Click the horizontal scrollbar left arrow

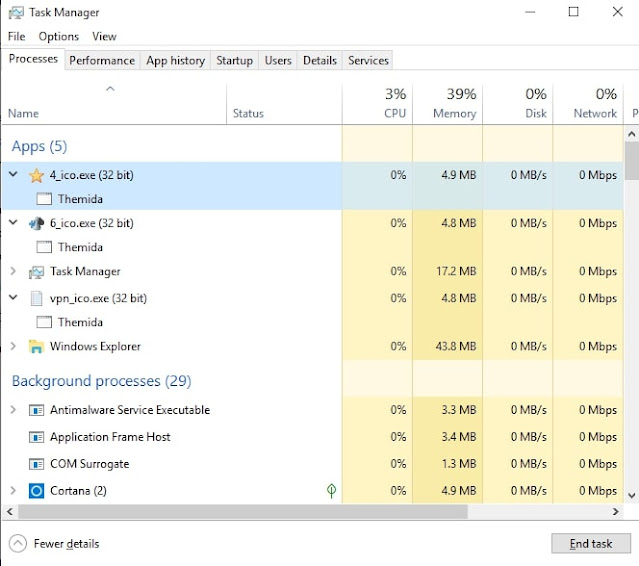(x=10, y=511)
